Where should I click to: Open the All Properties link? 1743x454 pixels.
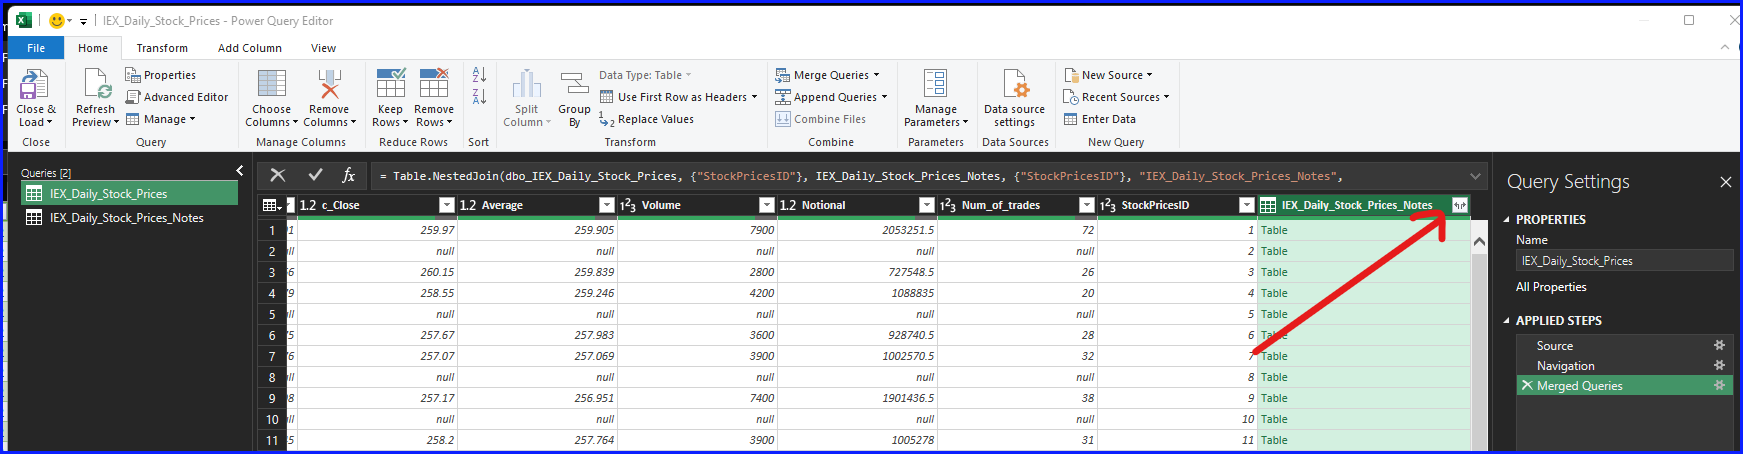point(1551,287)
